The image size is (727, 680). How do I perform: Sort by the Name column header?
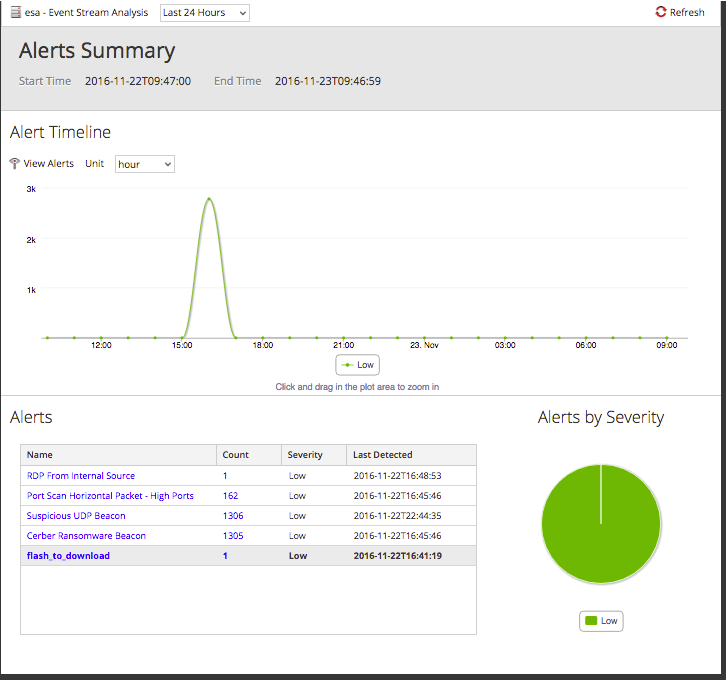pos(40,455)
